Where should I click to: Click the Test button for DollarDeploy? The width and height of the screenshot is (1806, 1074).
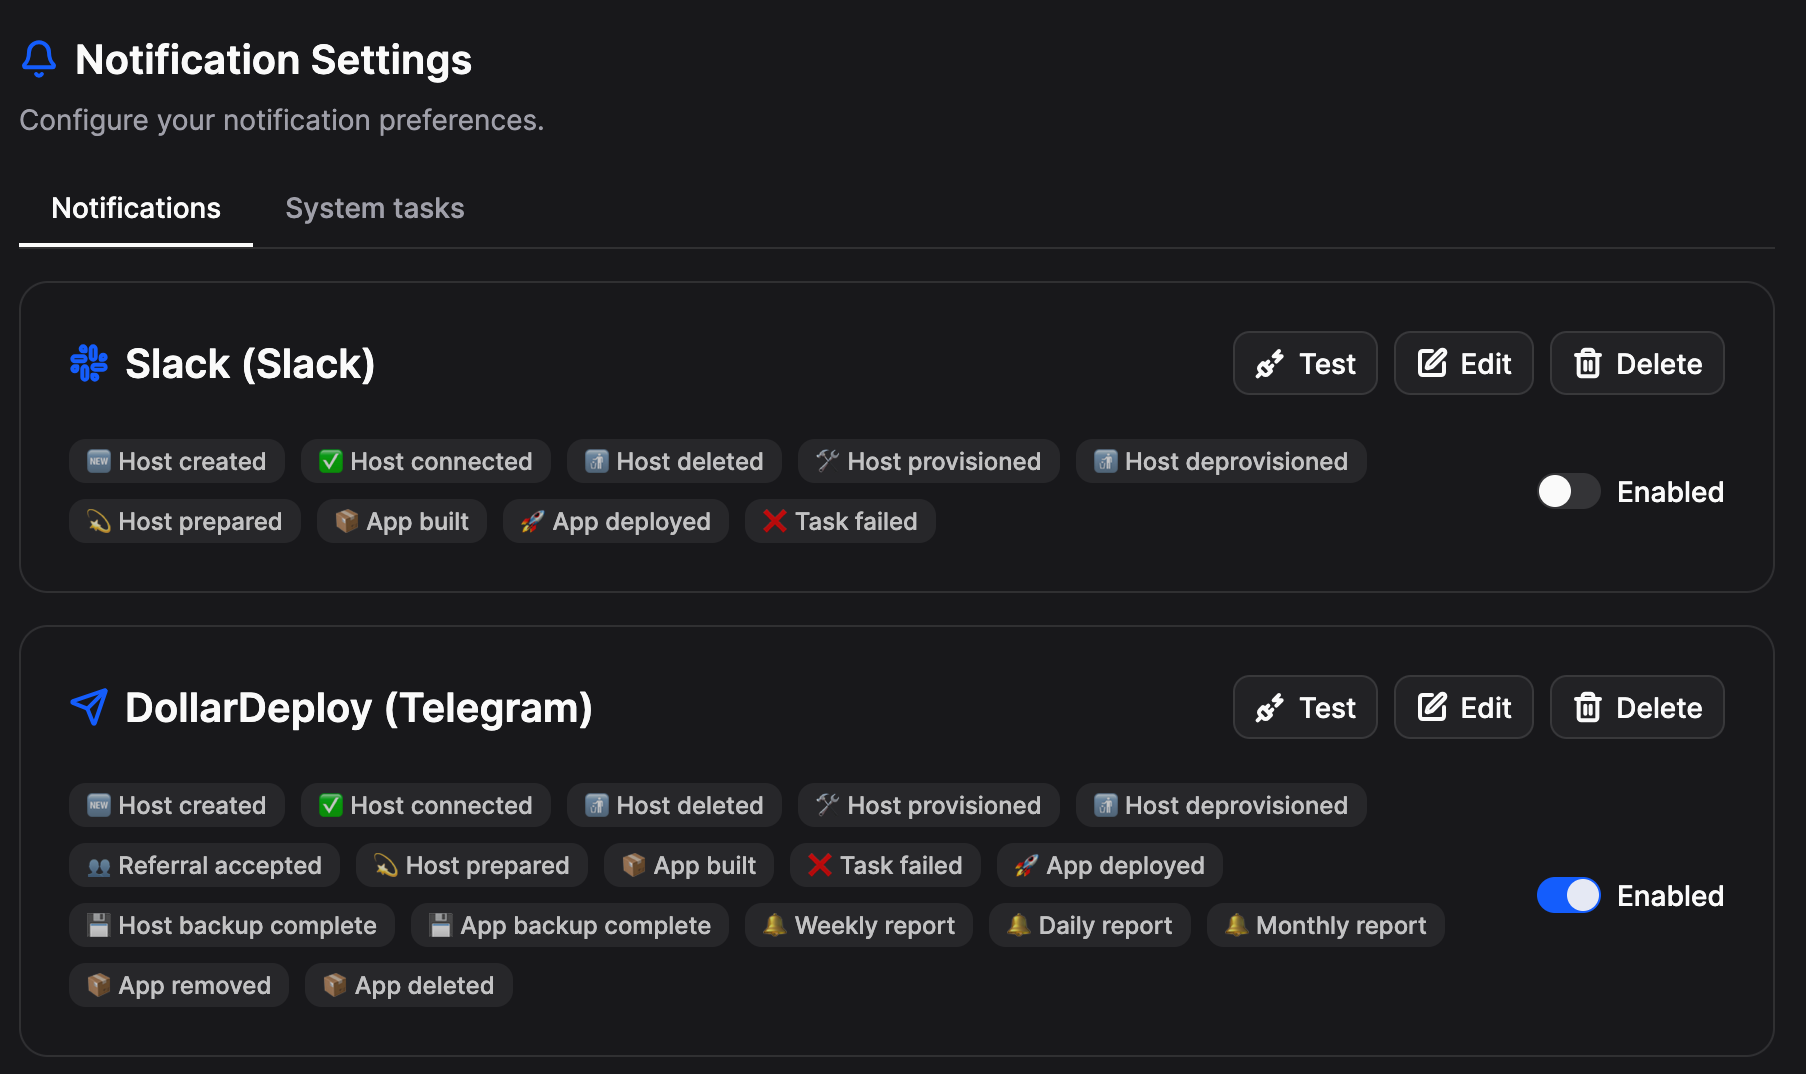pos(1305,707)
